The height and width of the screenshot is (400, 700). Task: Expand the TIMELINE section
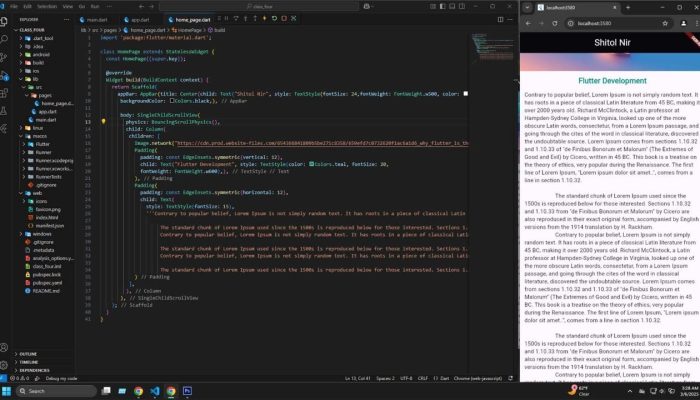click(x=29, y=362)
